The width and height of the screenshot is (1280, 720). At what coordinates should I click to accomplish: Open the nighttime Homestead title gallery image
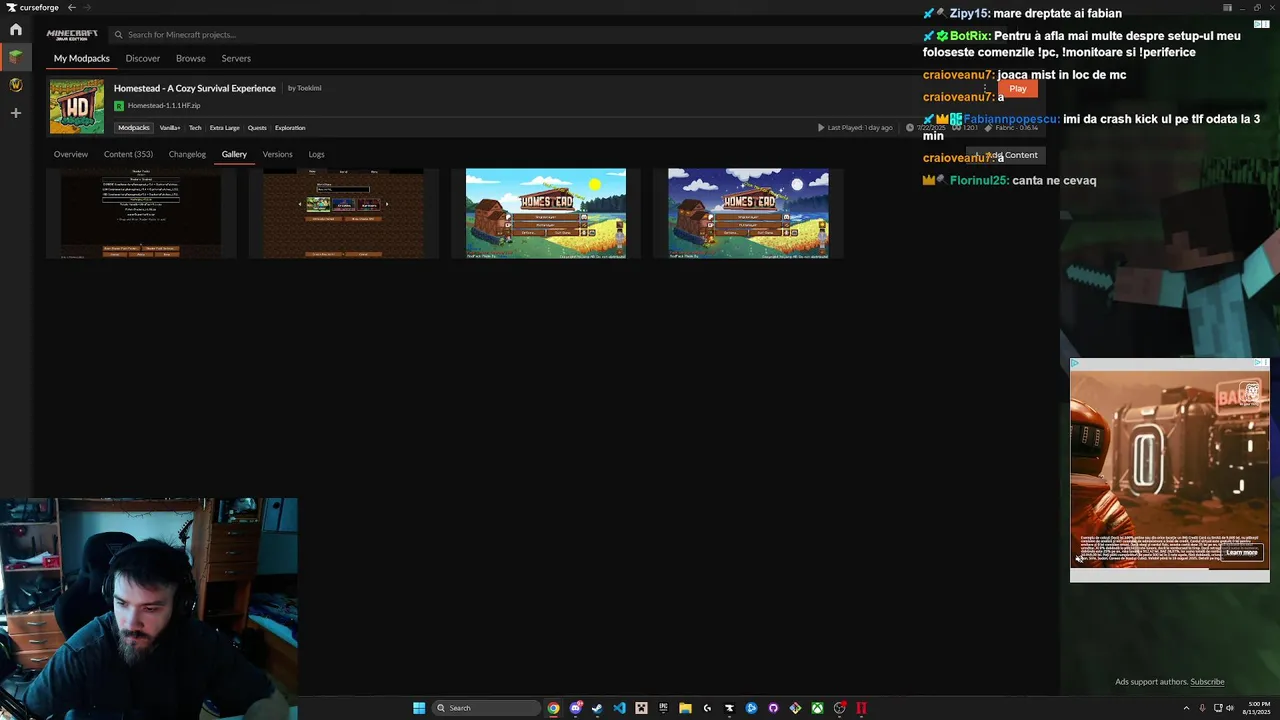[x=748, y=214]
